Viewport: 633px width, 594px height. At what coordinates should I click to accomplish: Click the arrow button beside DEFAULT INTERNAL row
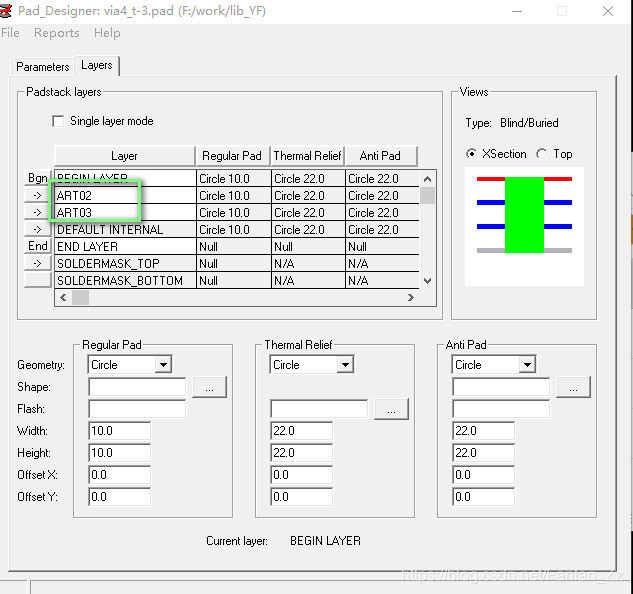coord(38,229)
